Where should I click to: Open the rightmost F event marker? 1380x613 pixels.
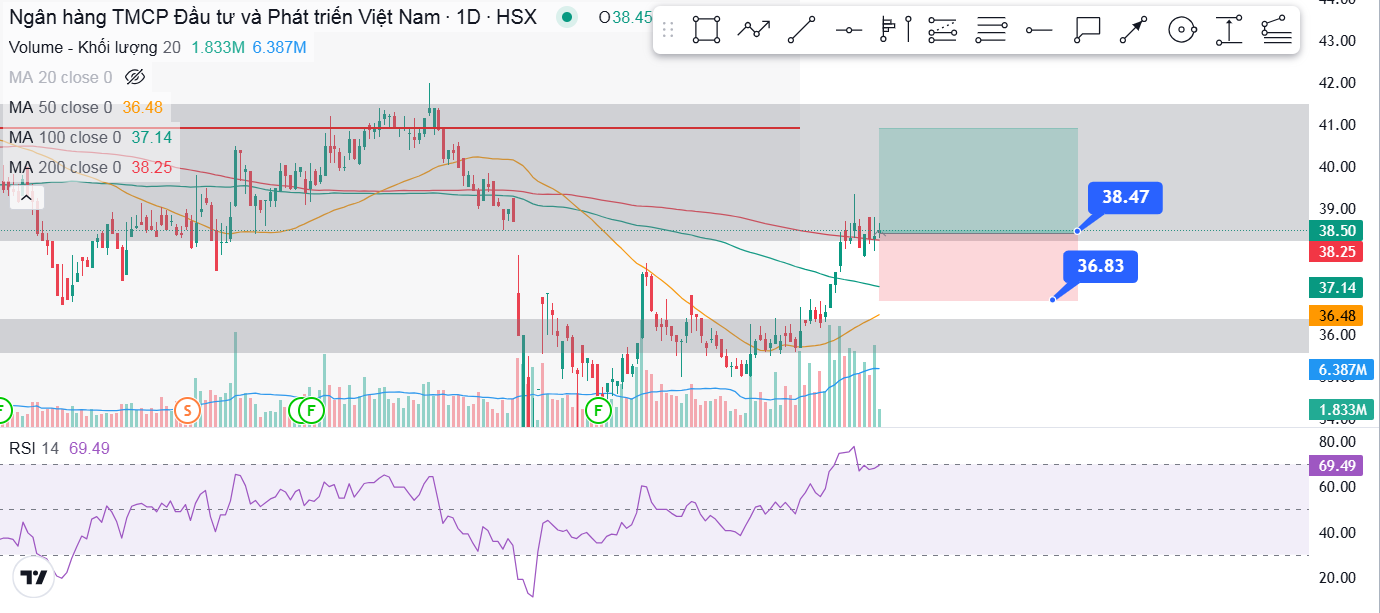coord(599,409)
